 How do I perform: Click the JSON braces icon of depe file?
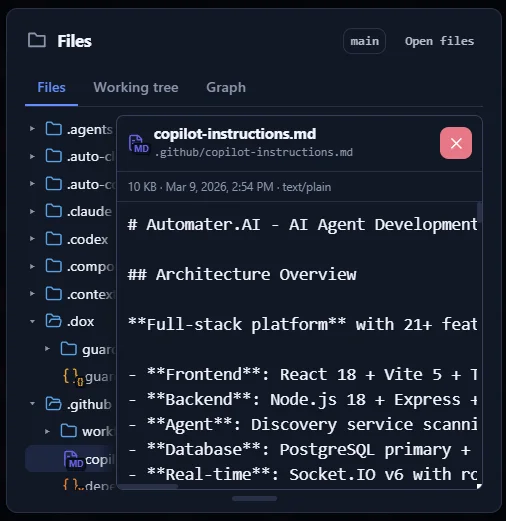pyautogui.click(x=73, y=484)
